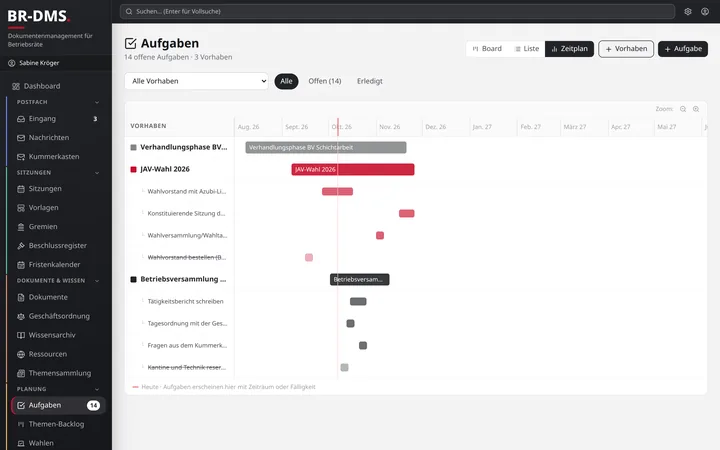Click the Kummerkasten icon

pyautogui.click(x=21, y=157)
